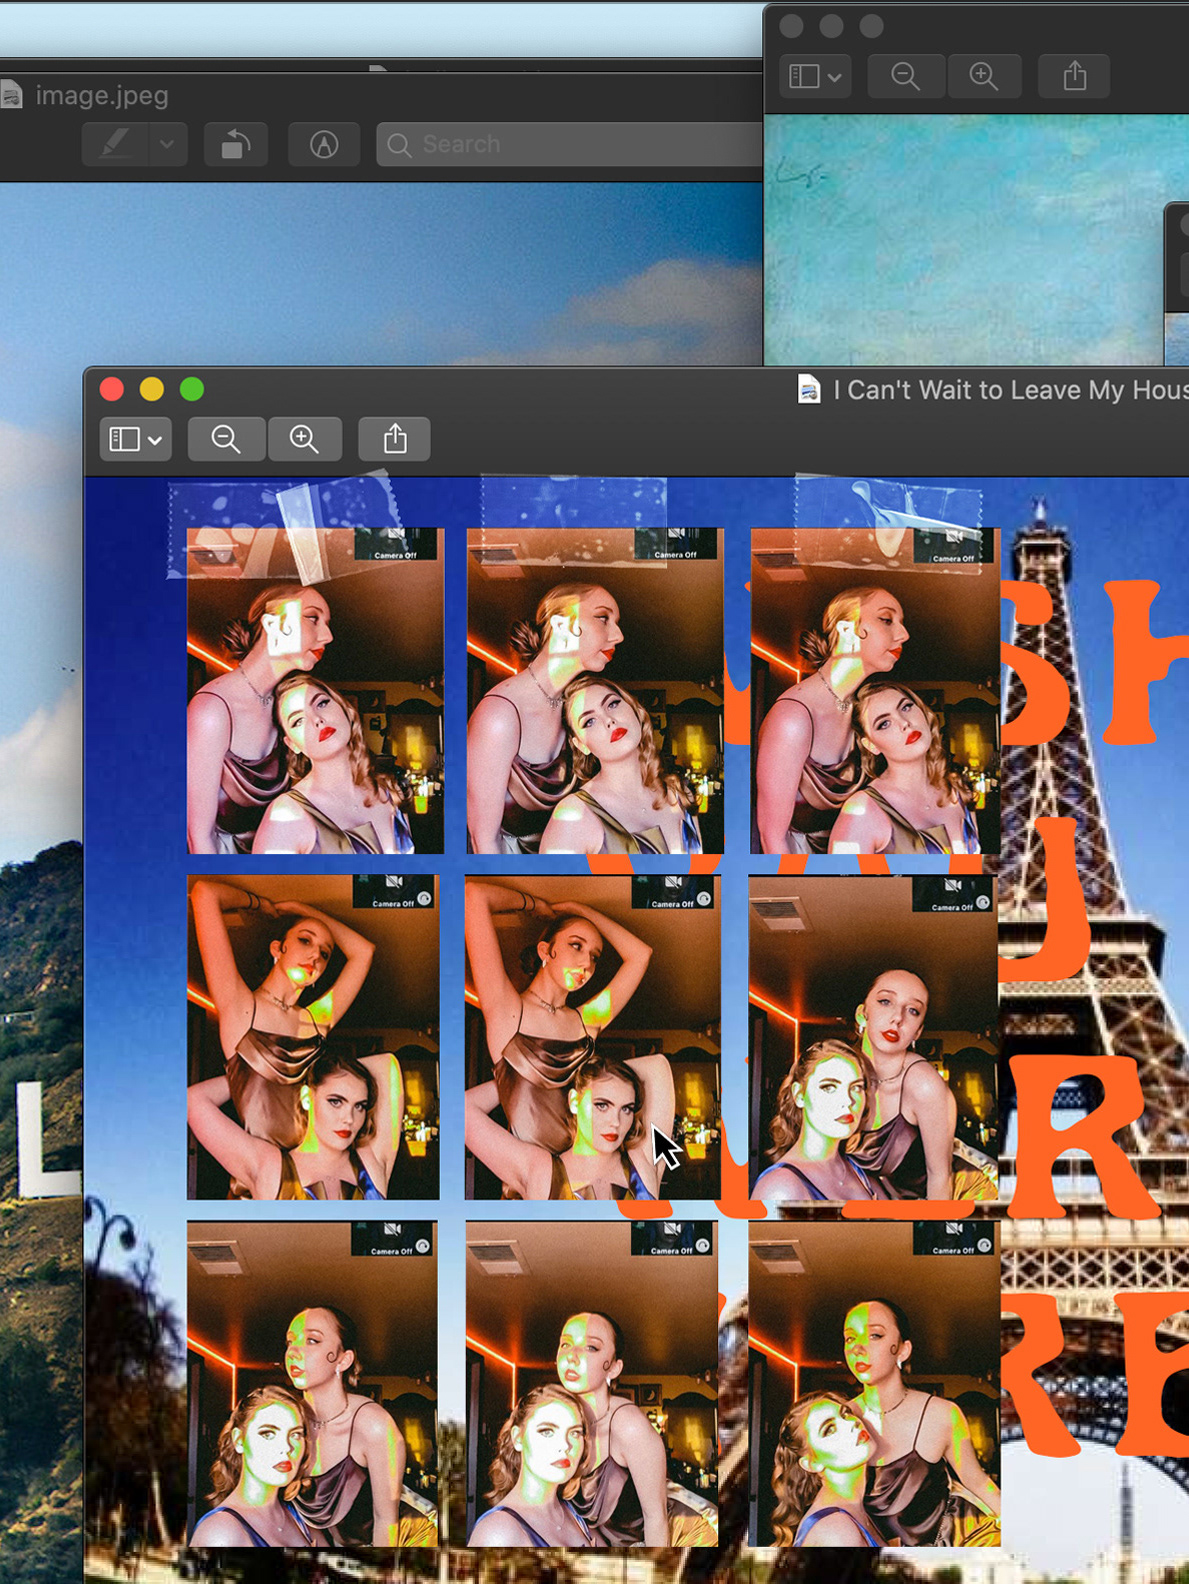
Task: Click Share in the top-right Preview window
Action: [x=1074, y=76]
